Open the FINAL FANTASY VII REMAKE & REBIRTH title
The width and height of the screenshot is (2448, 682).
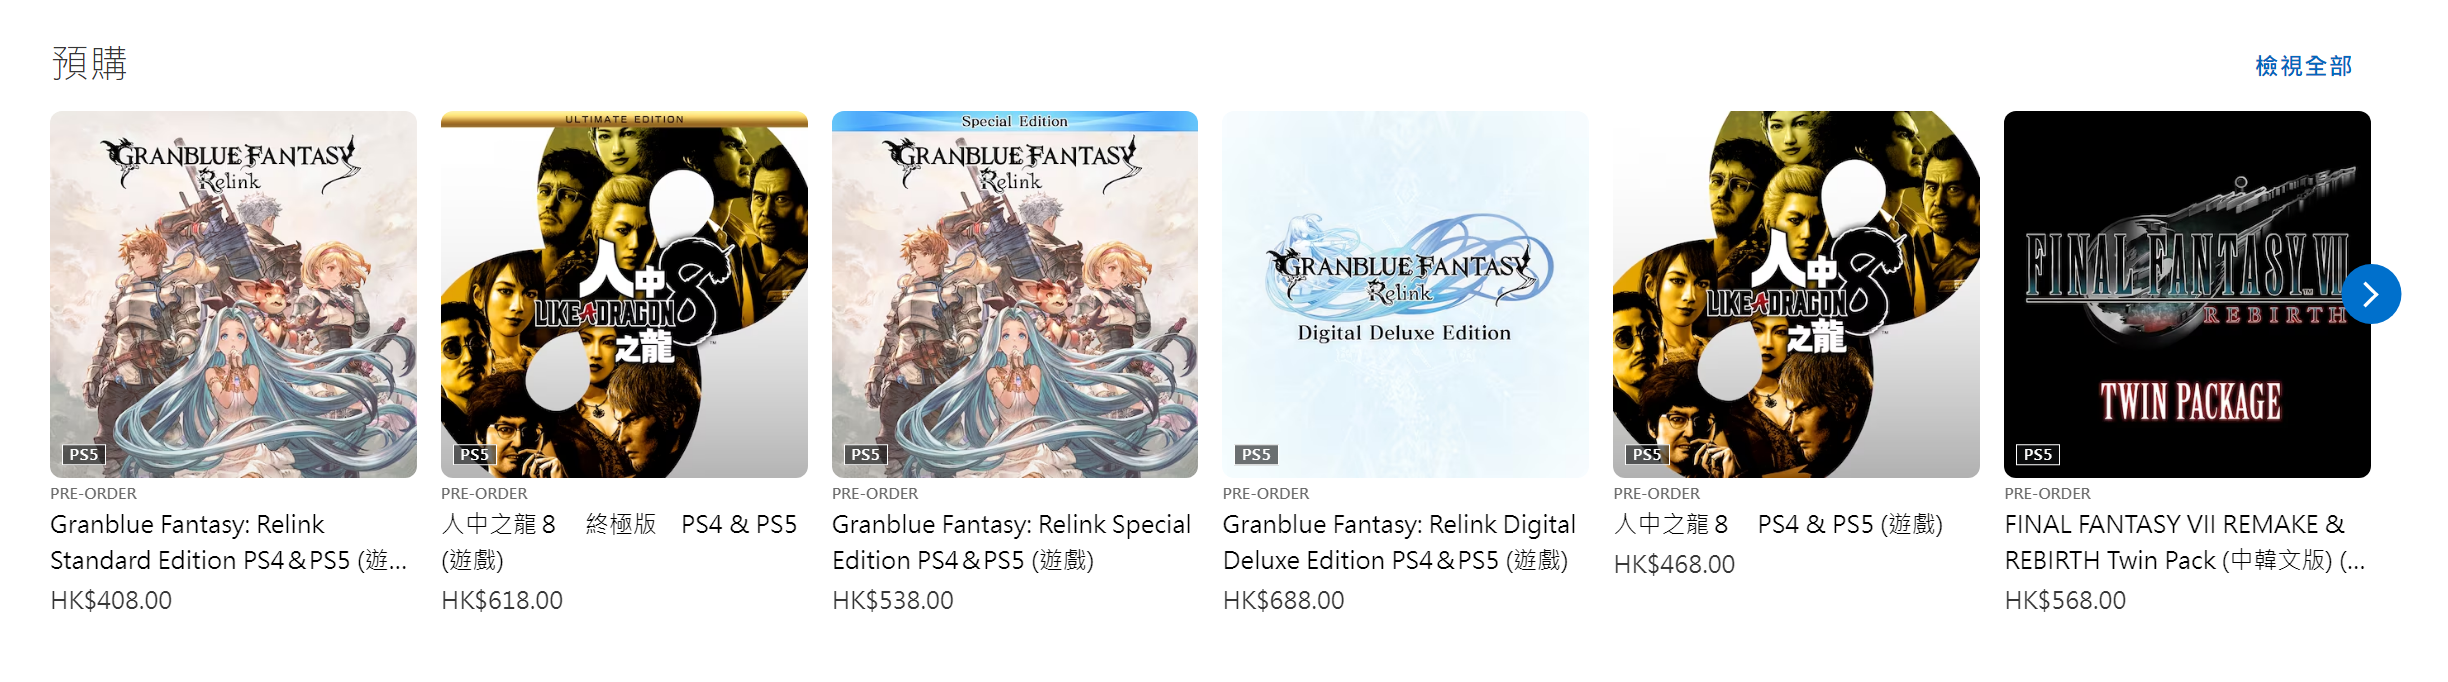(x=2185, y=542)
